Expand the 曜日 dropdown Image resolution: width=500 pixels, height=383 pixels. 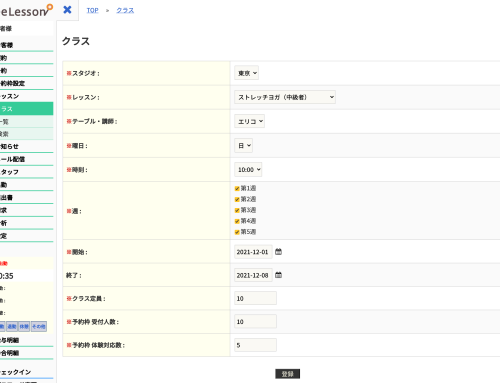(243, 146)
